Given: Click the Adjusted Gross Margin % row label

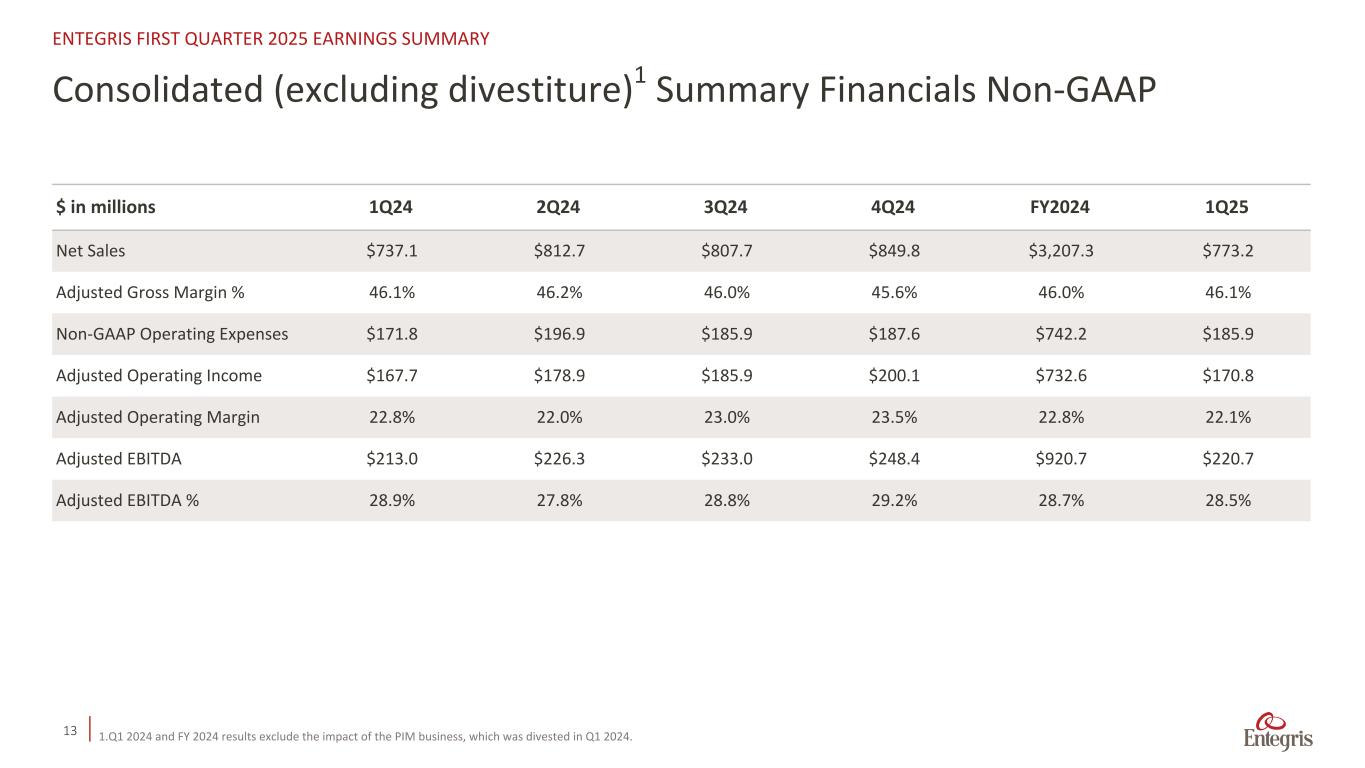Looking at the screenshot, I should pyautogui.click(x=149, y=292).
